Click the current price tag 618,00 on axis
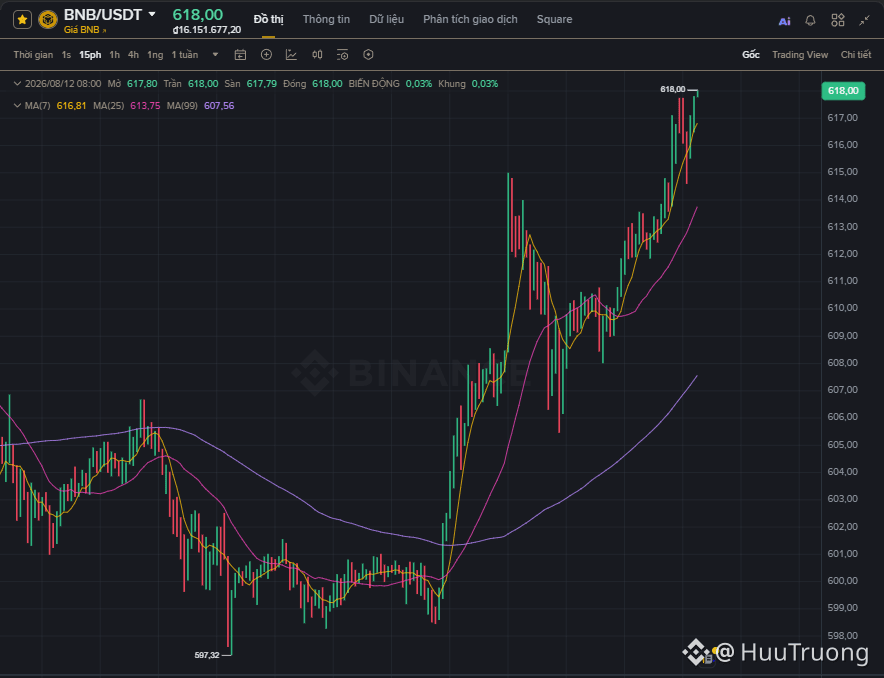884x678 pixels. [x=843, y=91]
